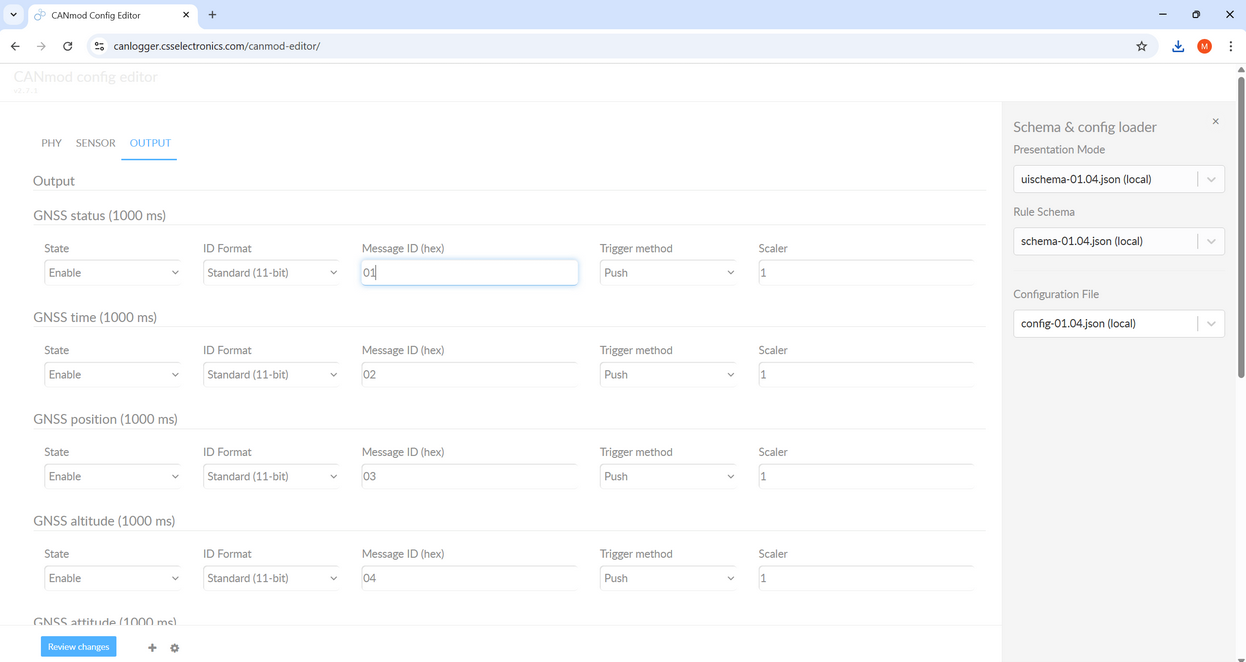The width and height of the screenshot is (1246, 662).
Task: Open GNSS status ID Format dropdown
Action: coord(271,273)
